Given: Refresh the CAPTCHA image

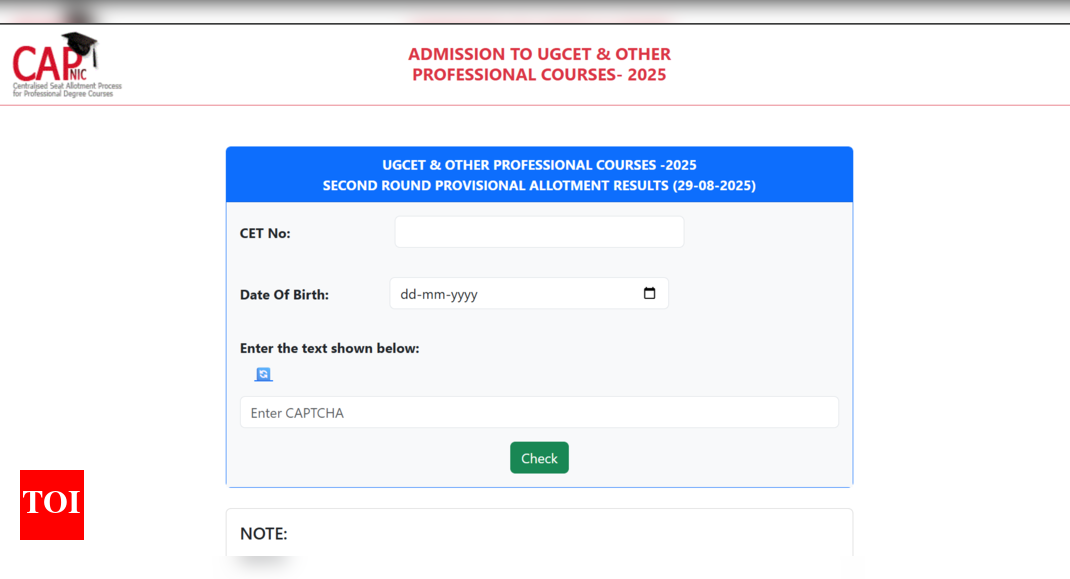Looking at the screenshot, I should pos(263,374).
